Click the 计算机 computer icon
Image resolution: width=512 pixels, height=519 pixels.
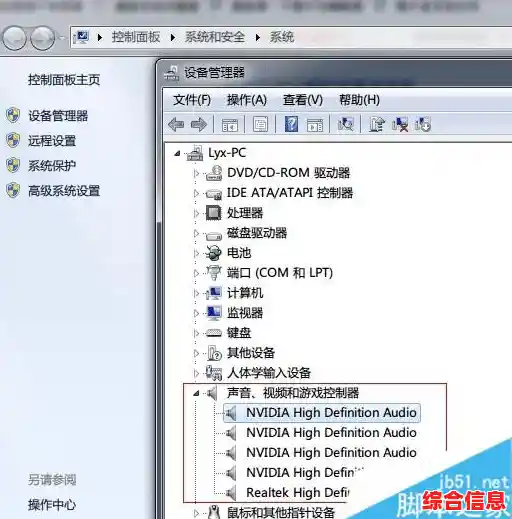tap(213, 293)
